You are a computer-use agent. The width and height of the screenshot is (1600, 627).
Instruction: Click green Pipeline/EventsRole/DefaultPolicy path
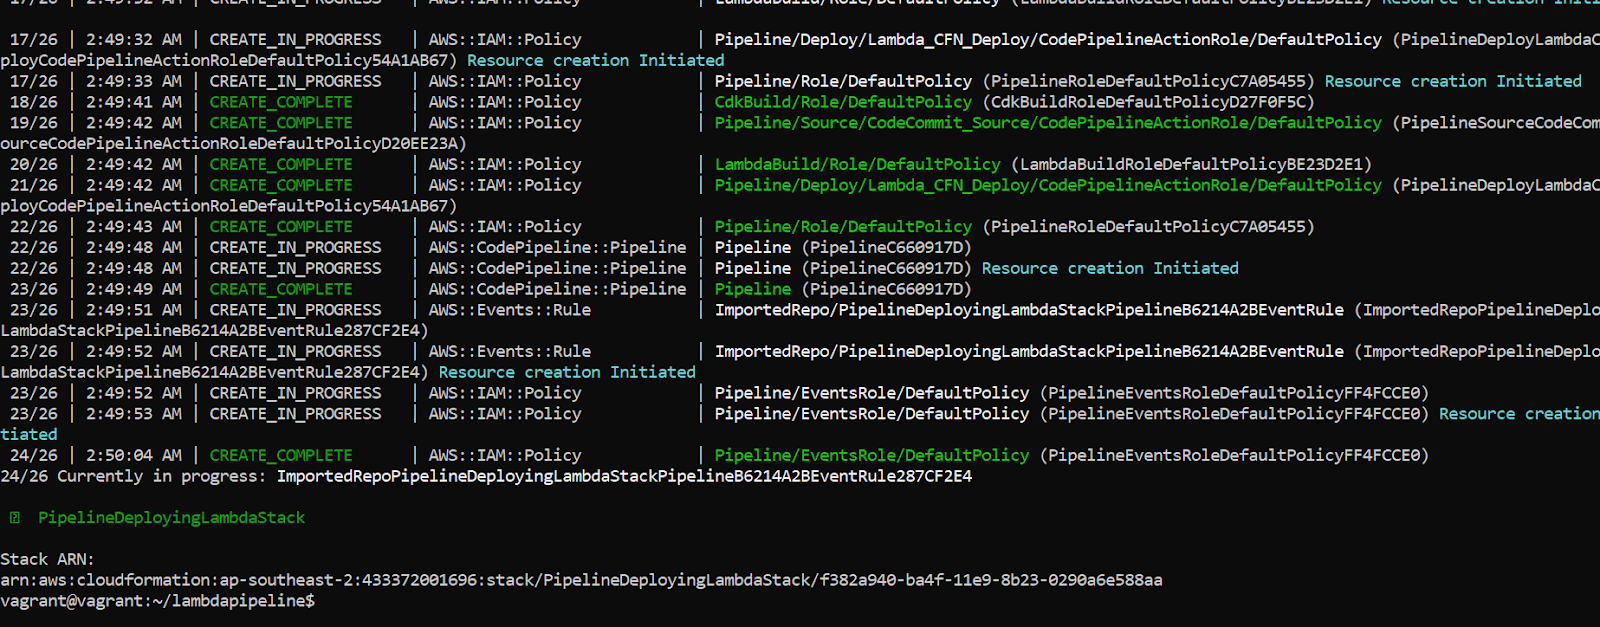871,455
